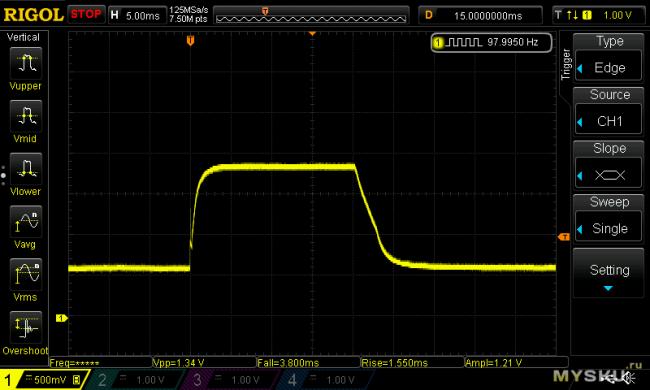The height and width of the screenshot is (390, 650).
Task: Click the 97.9950 Hz frequency counter
Action: tap(492, 42)
